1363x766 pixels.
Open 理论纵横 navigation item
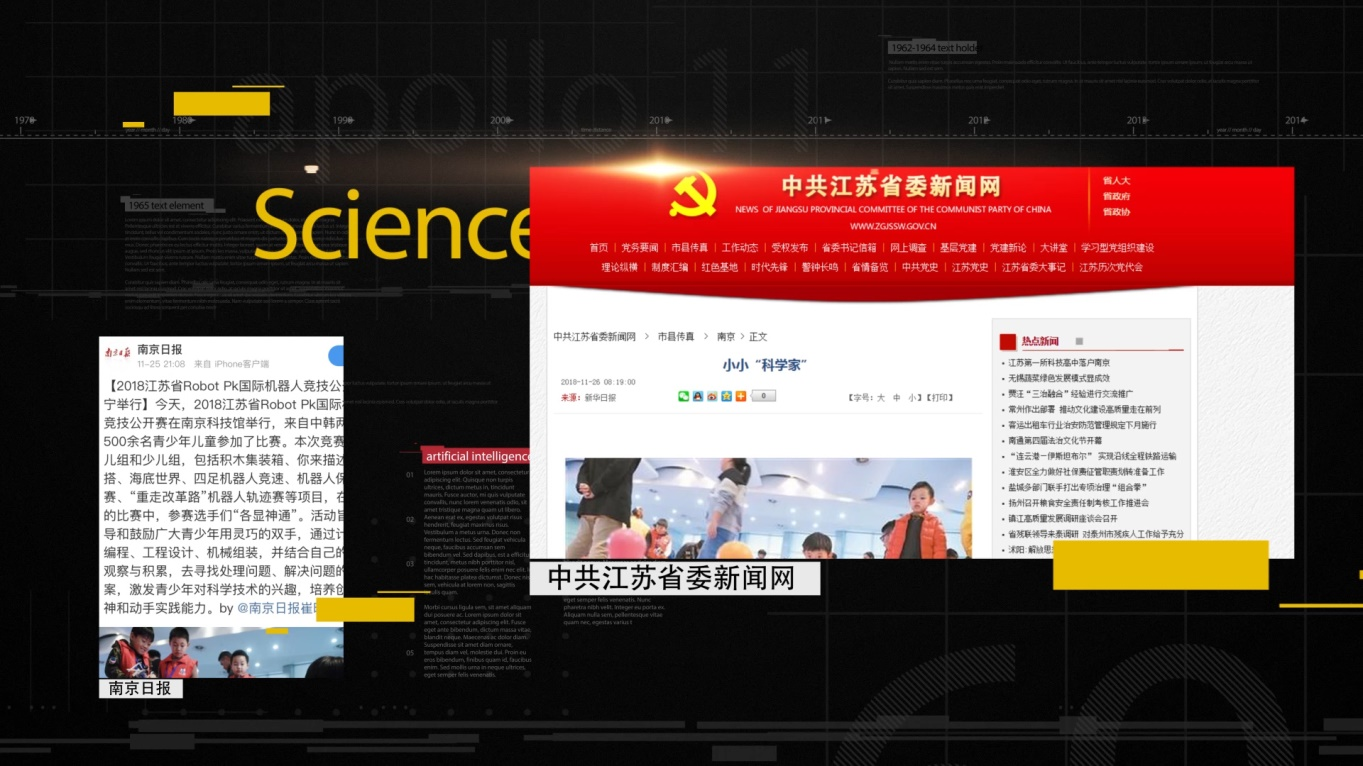pos(619,267)
